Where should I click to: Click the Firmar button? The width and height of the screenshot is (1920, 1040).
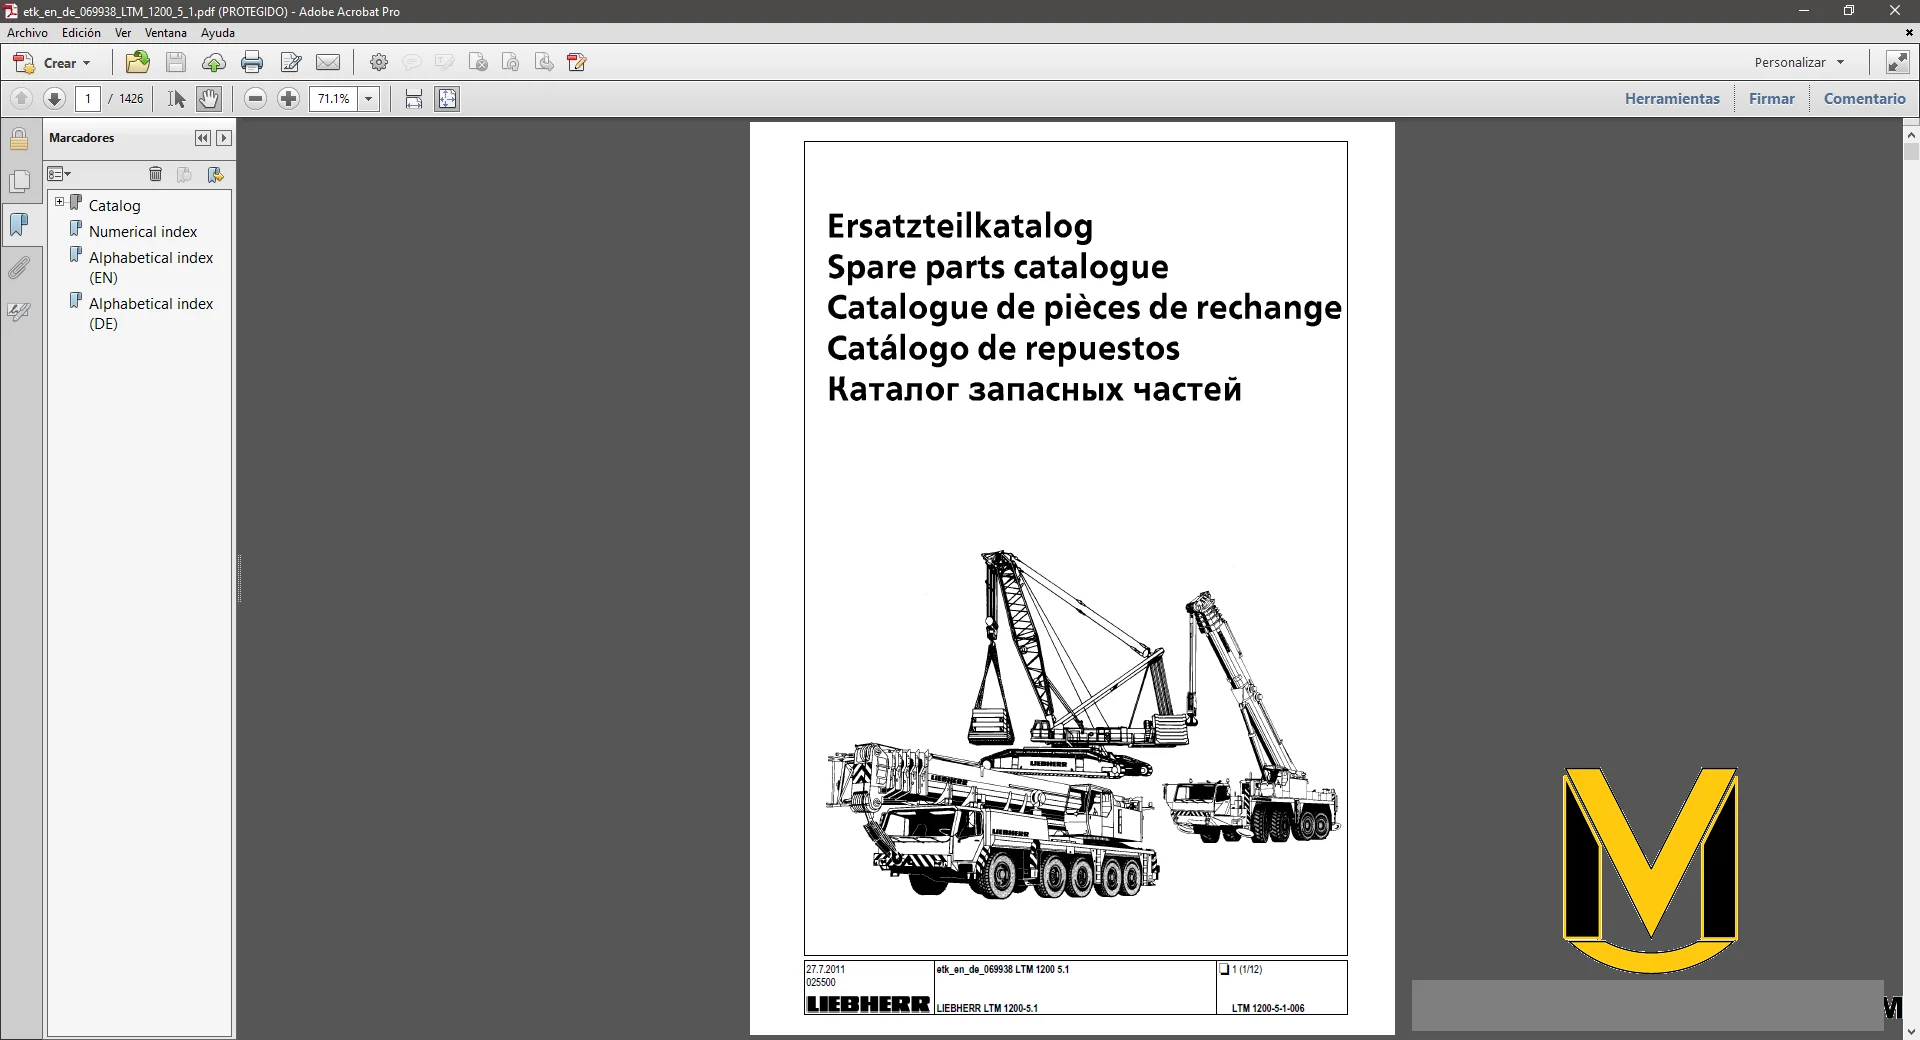(x=1771, y=98)
